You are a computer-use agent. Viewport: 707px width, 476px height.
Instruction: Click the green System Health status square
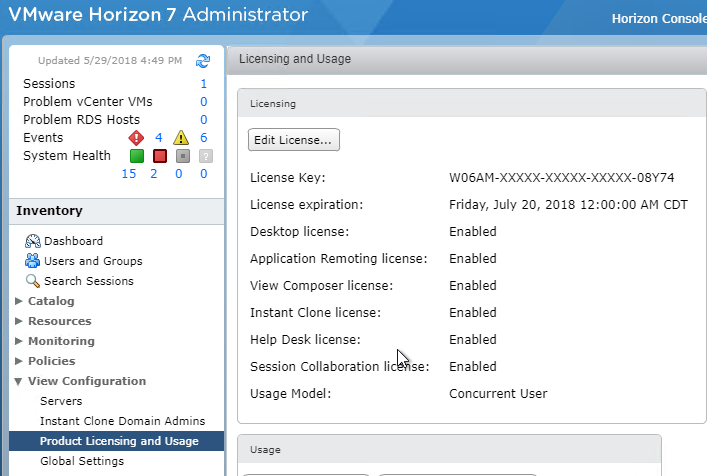click(x=137, y=156)
